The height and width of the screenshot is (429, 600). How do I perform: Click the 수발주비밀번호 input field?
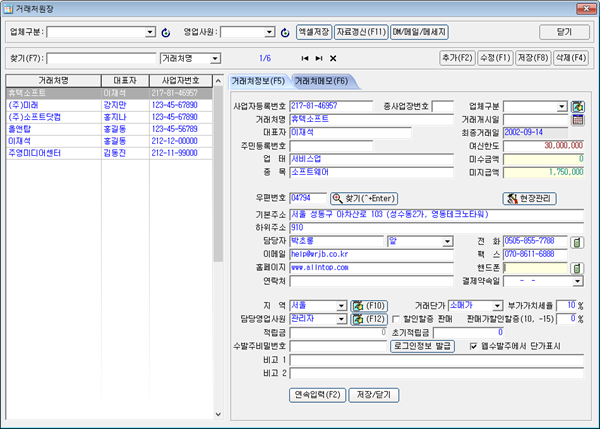coord(339,346)
